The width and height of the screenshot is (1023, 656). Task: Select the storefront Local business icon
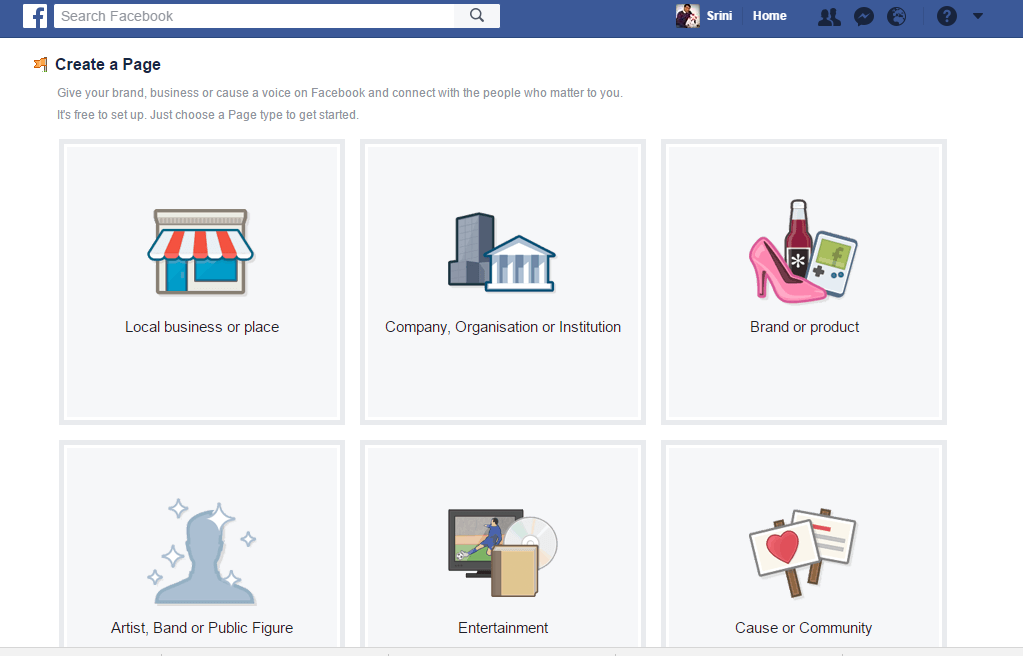(x=200, y=252)
